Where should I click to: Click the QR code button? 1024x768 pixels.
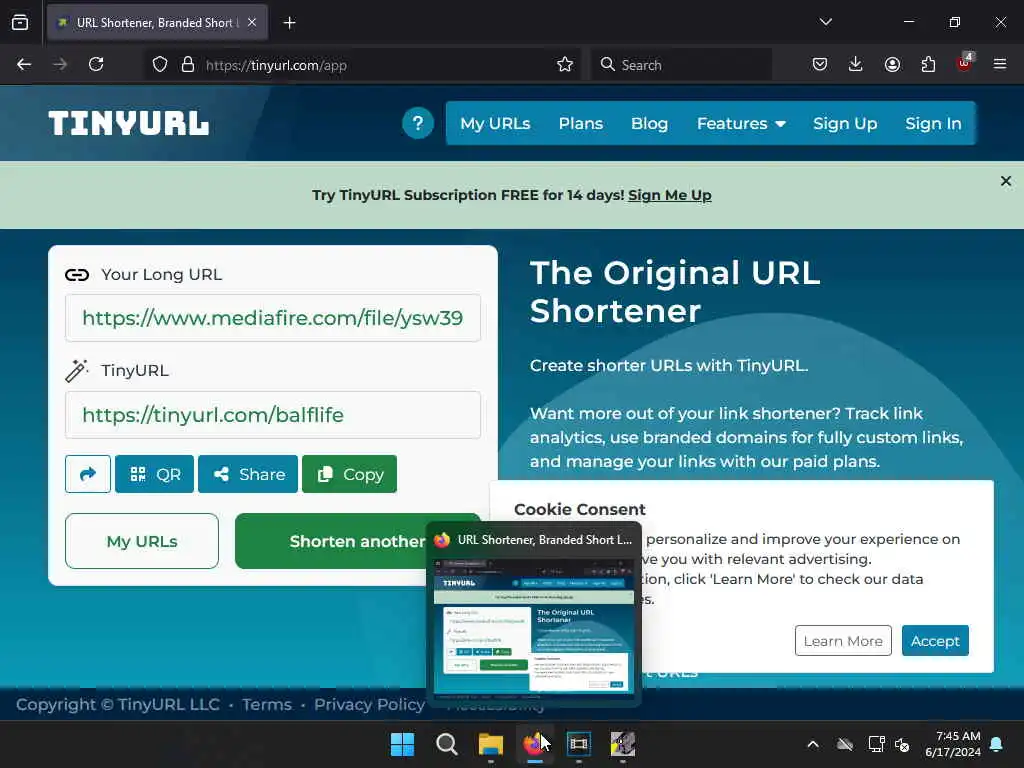pyautogui.click(x=154, y=474)
